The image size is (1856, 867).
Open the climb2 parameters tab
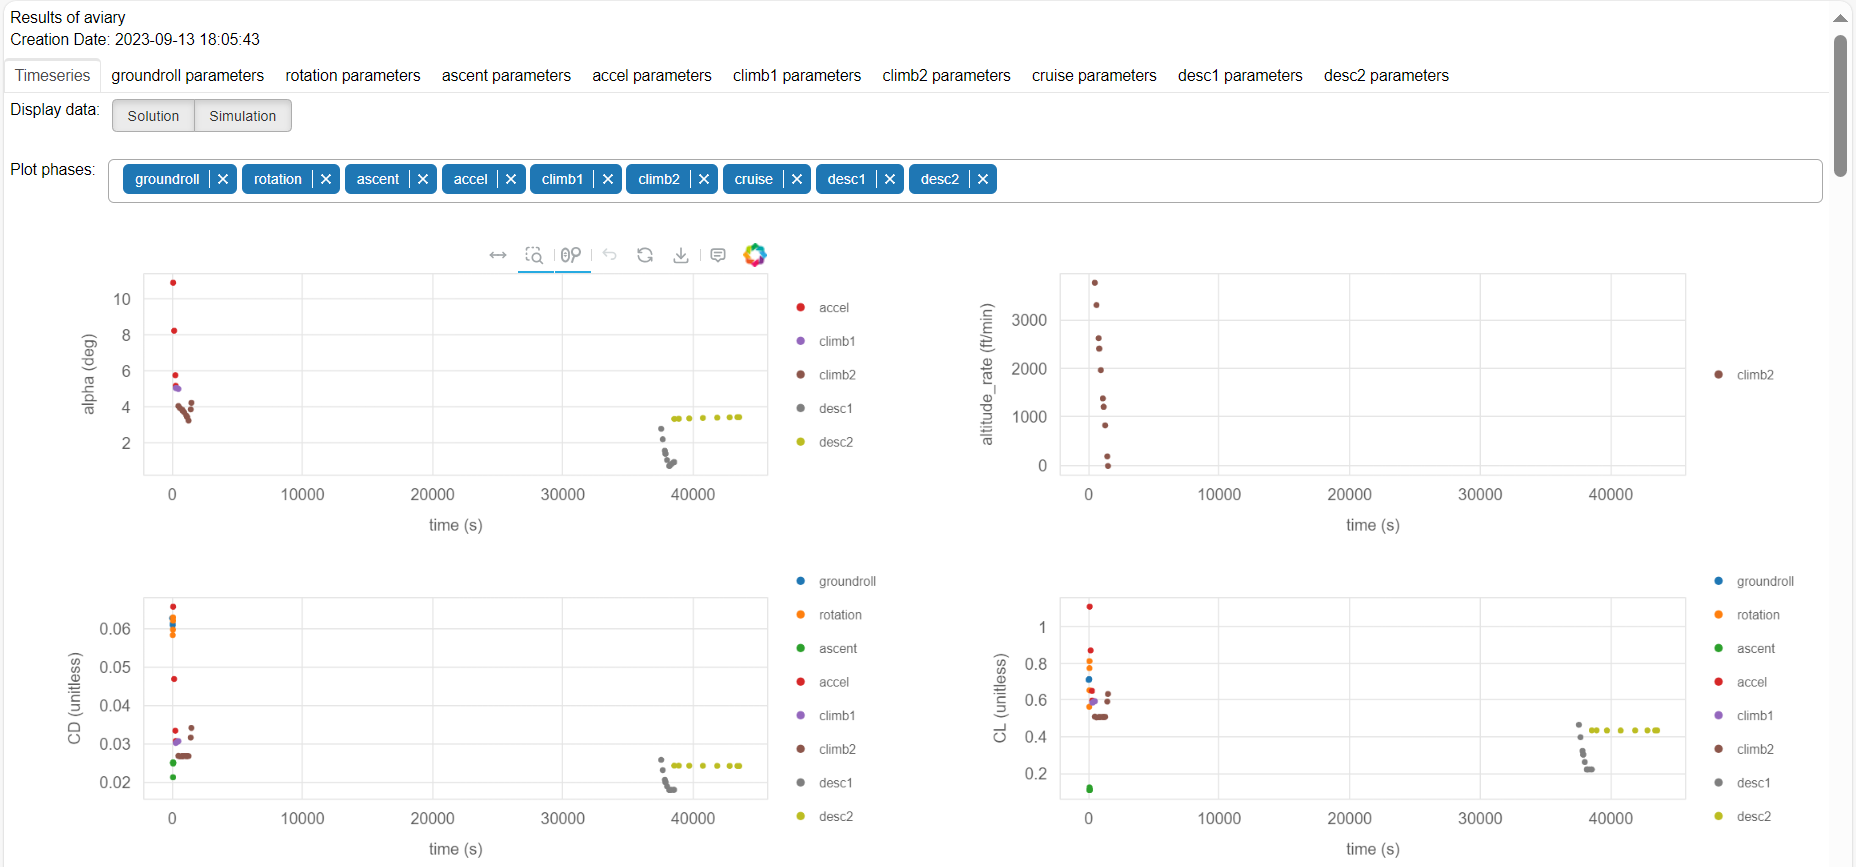click(946, 75)
